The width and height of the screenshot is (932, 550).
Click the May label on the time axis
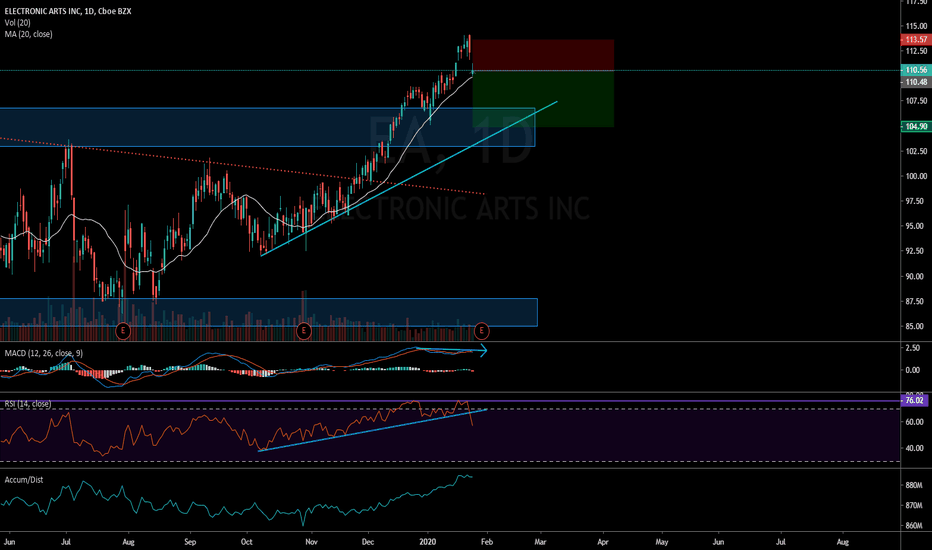[662, 542]
